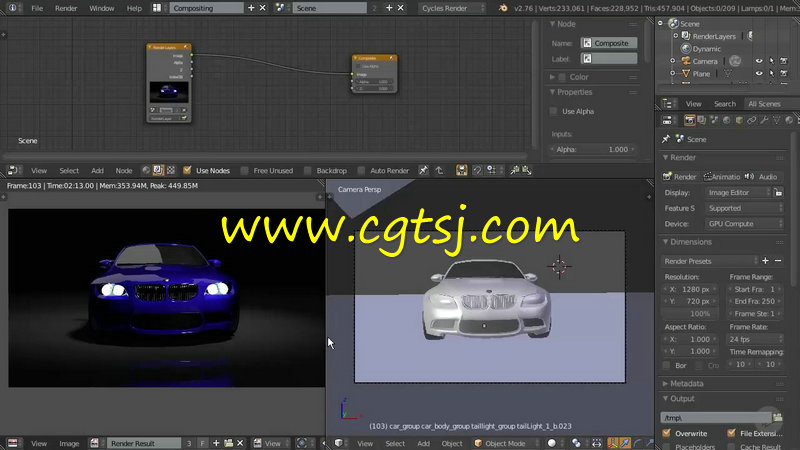Click the Alpha 1.000 input slider
Viewport: 800px width, 450px height.
[x=593, y=149]
